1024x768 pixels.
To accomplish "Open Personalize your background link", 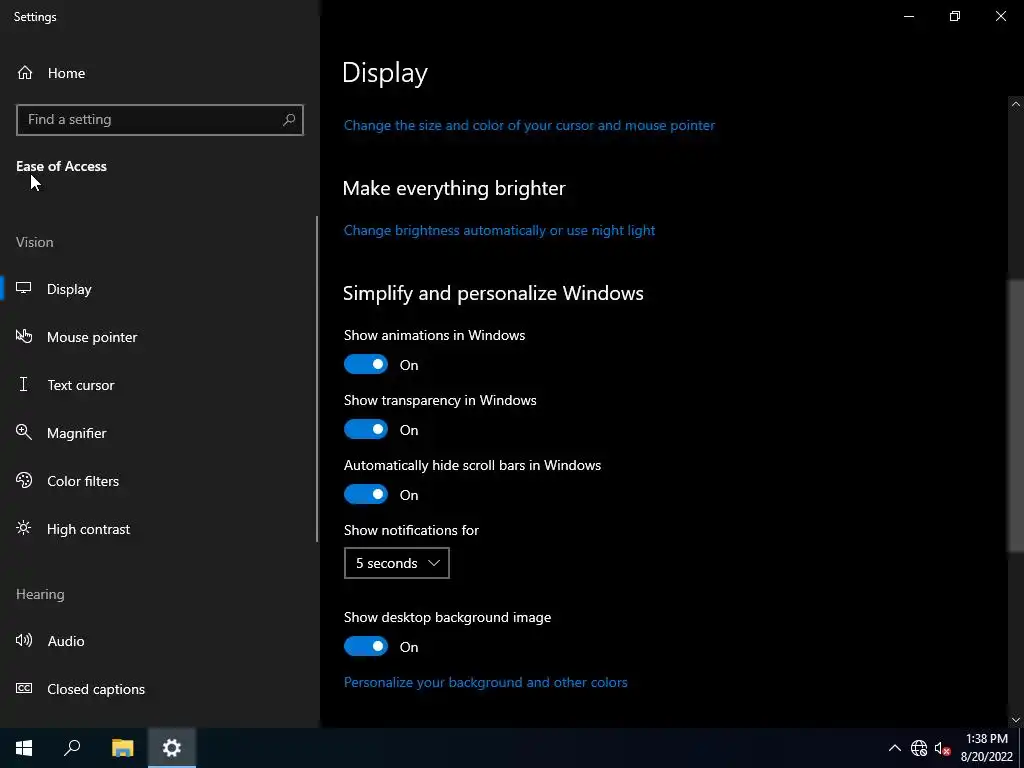I will pos(485,682).
